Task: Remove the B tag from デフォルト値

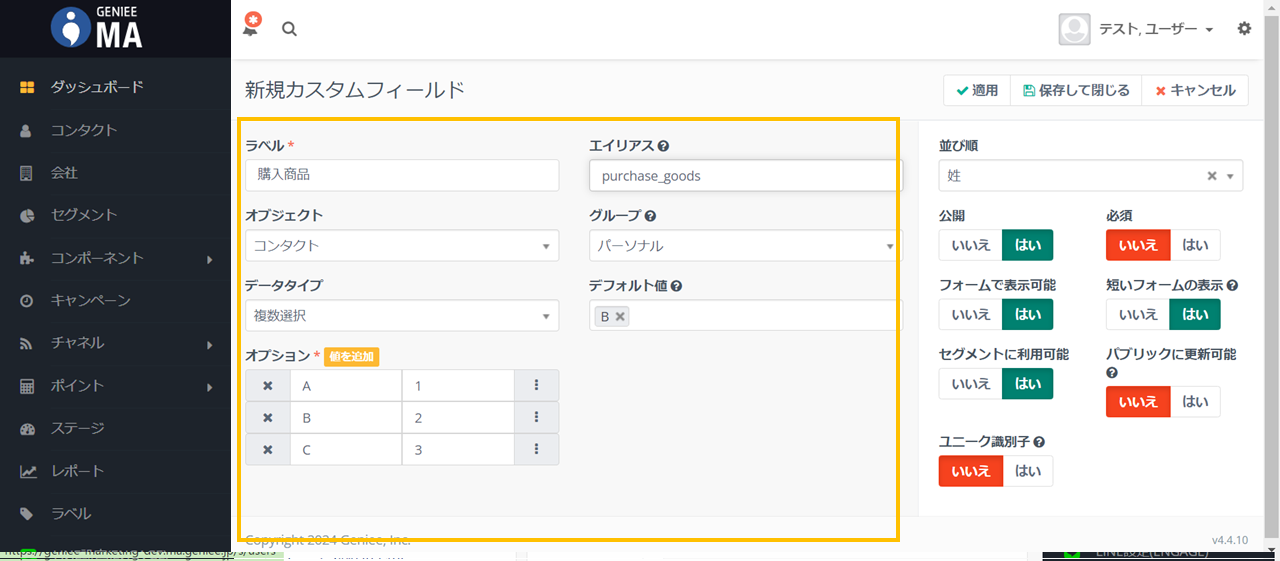Action: click(x=620, y=316)
